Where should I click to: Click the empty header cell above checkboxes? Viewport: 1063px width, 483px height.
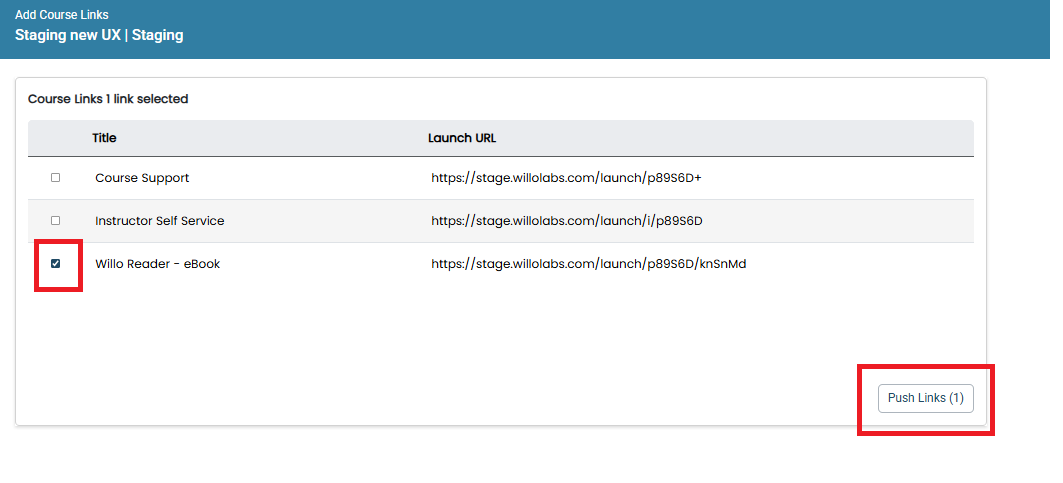(x=56, y=138)
